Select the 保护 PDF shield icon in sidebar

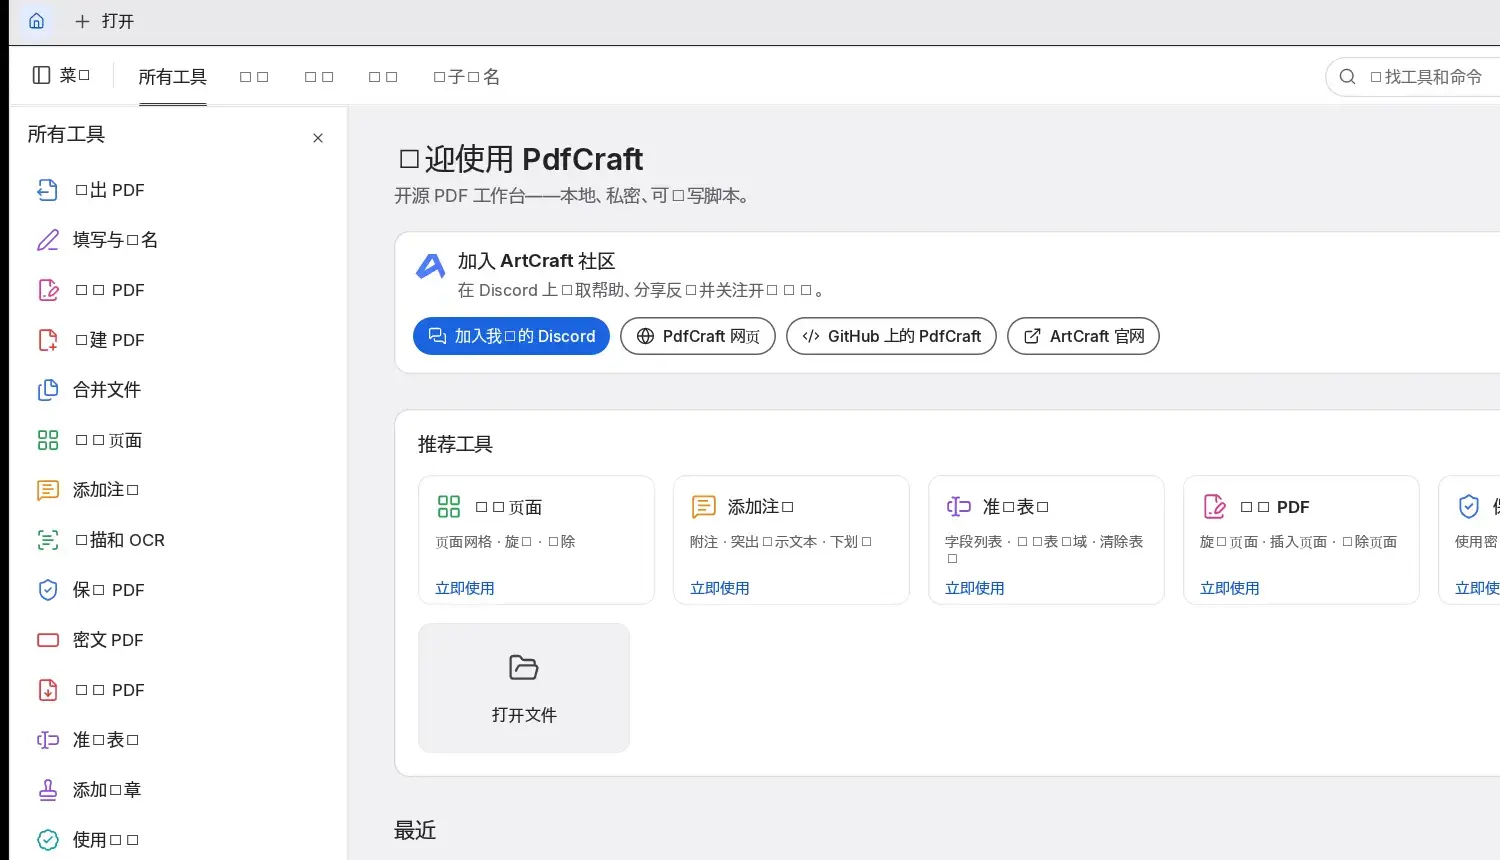coord(48,590)
